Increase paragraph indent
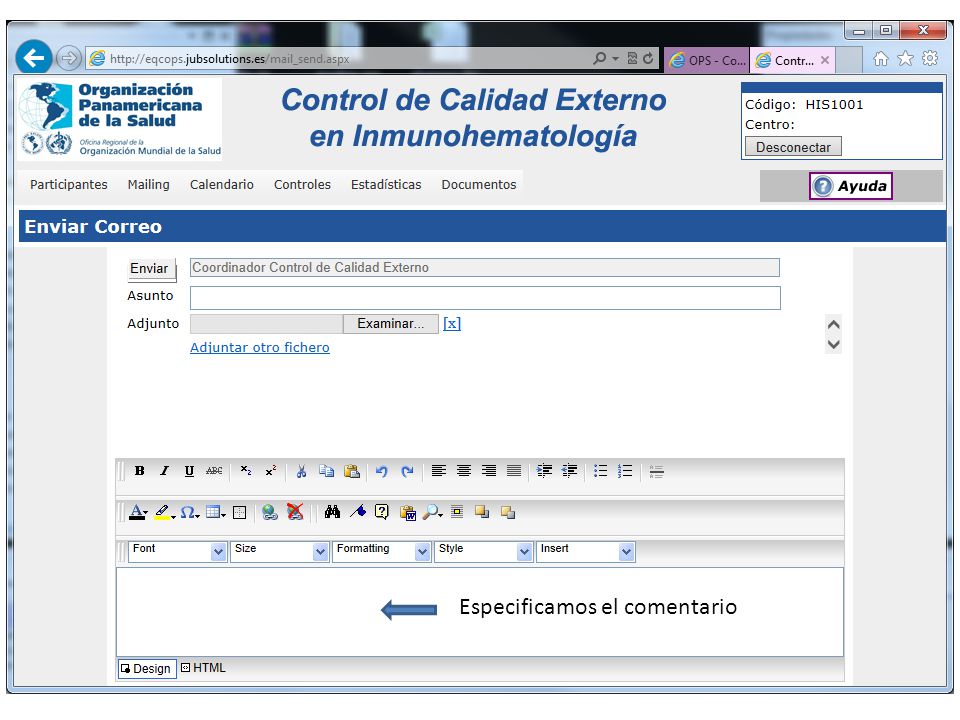 (x=544, y=471)
